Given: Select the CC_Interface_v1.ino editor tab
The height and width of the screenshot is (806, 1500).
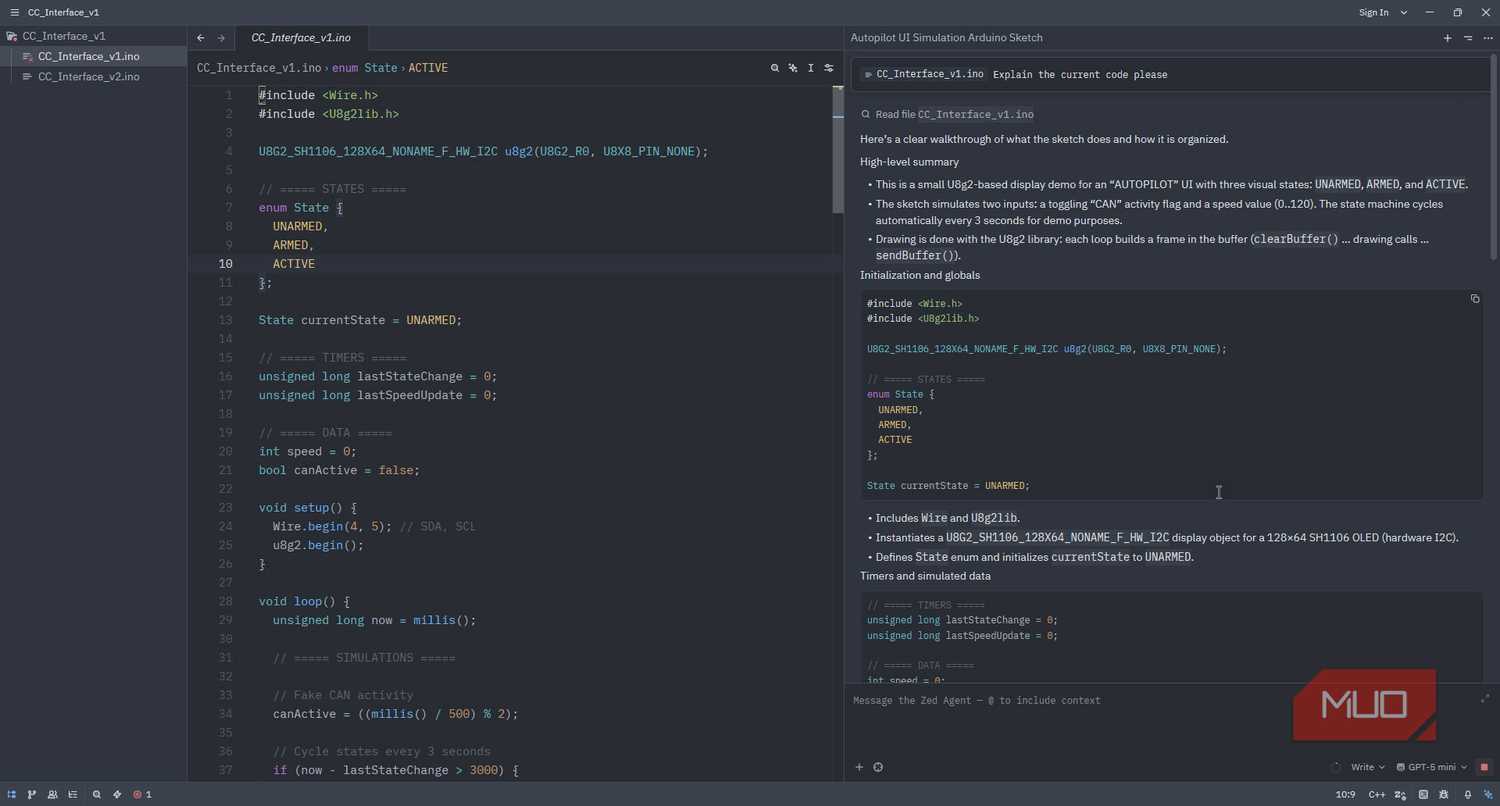Looking at the screenshot, I should pyautogui.click(x=301, y=38).
